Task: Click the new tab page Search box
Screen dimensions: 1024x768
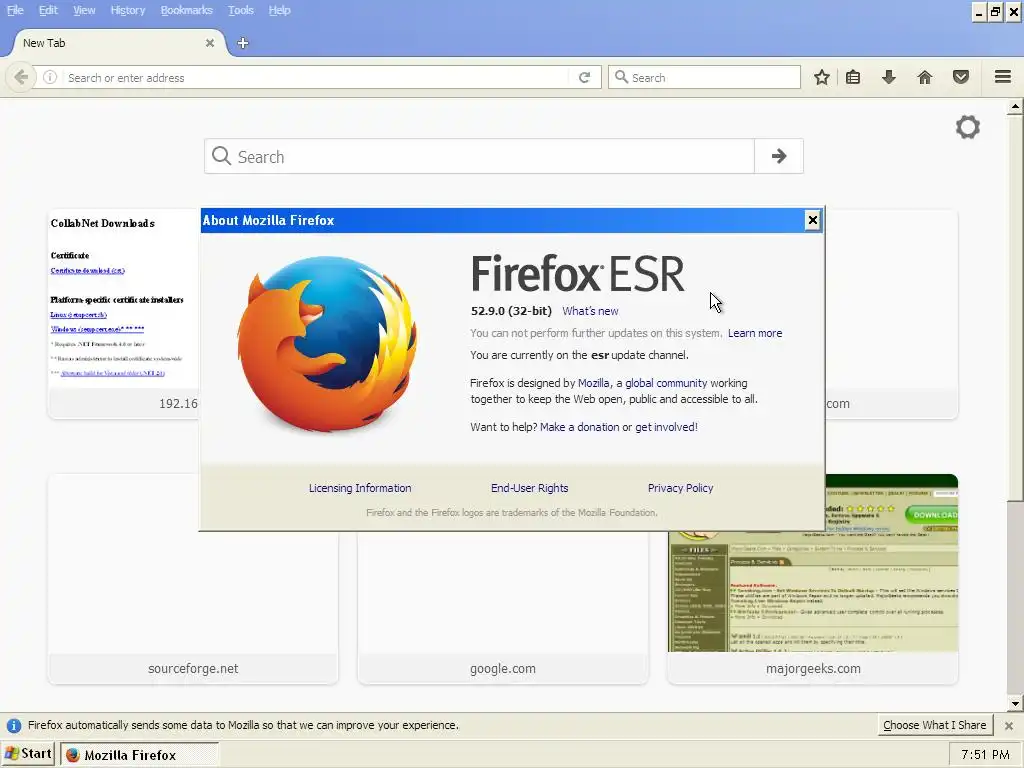Action: tap(479, 156)
